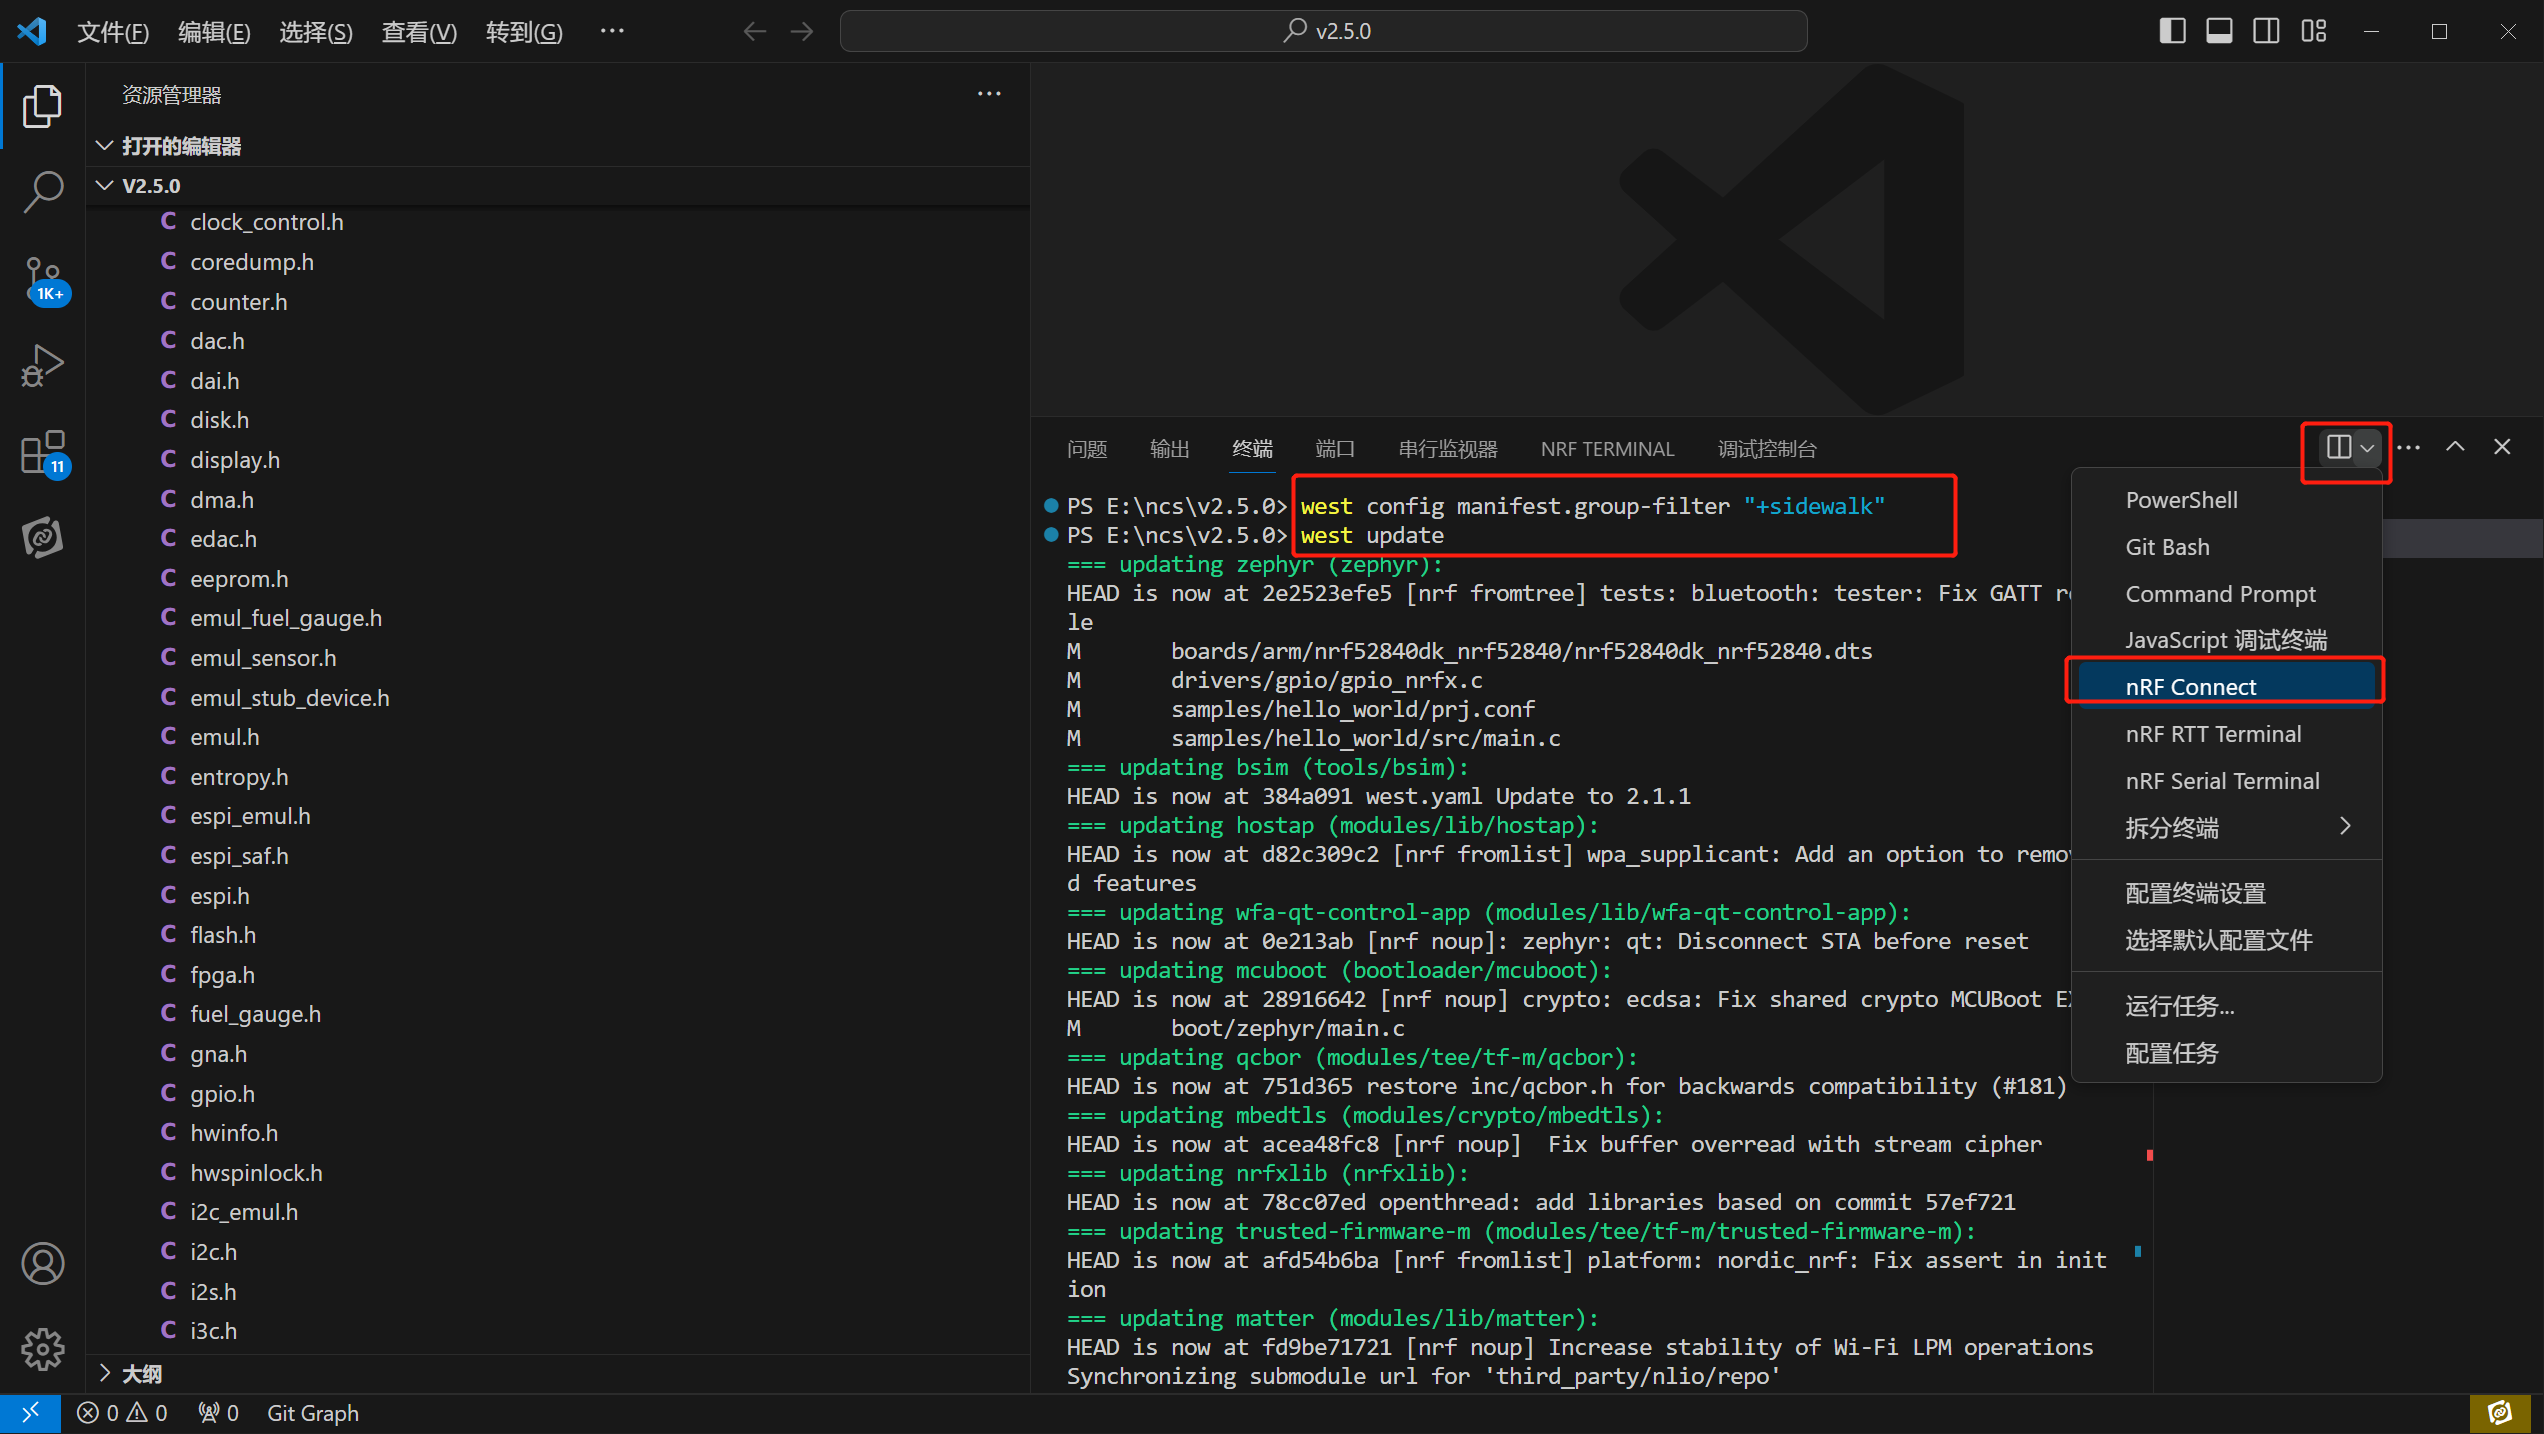Open the hidden menu bar ellipsis
2544x1434 pixels.
(612, 31)
